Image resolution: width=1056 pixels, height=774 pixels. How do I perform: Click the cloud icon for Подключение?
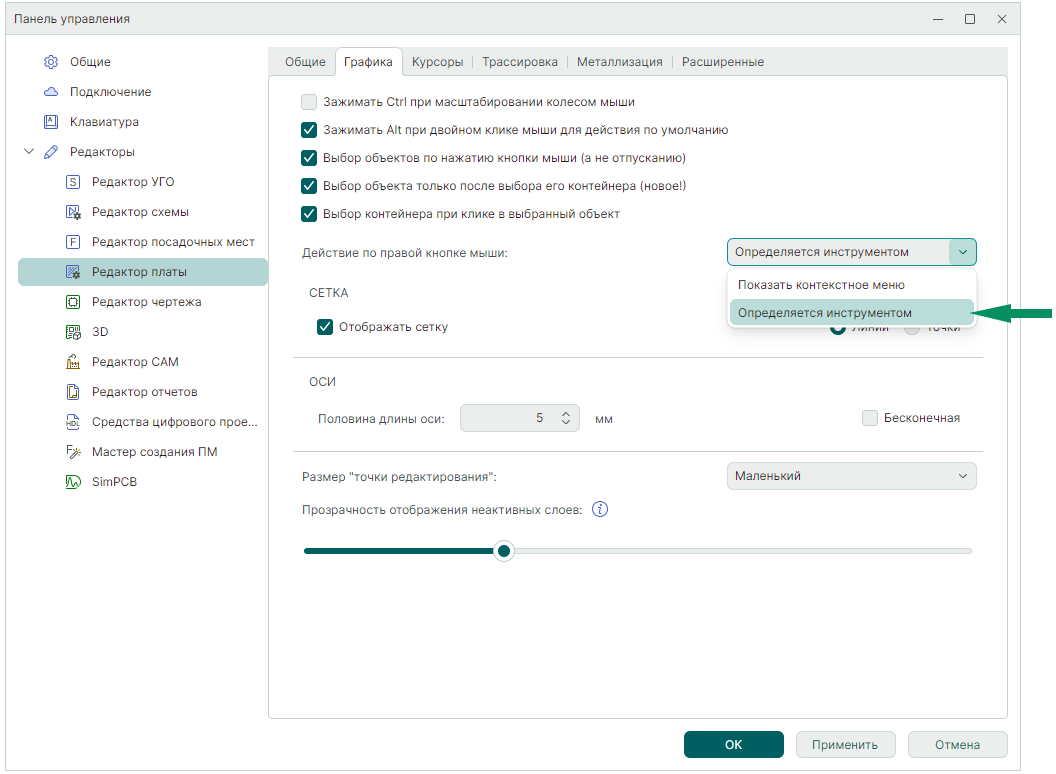tap(51, 92)
